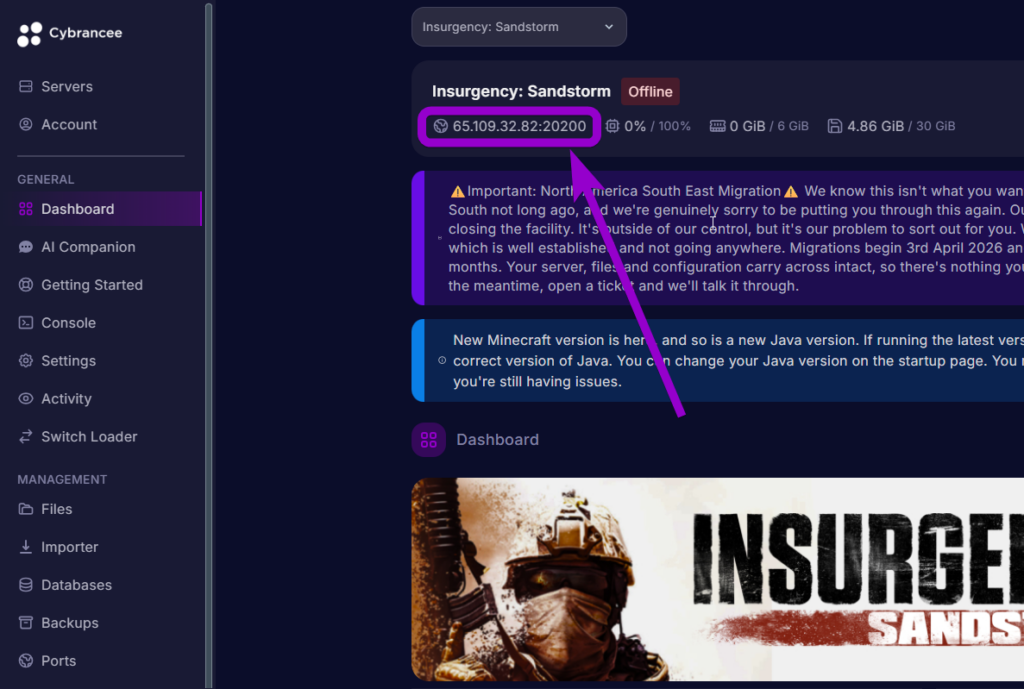The height and width of the screenshot is (689, 1024).
Task: Click the GENERAL section label
Action: [x=46, y=180]
